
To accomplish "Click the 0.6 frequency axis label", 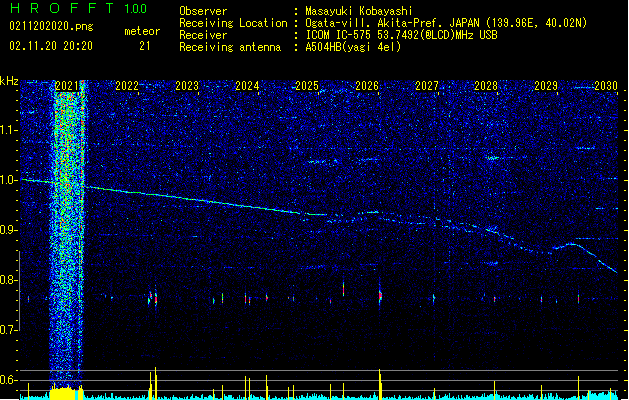I will coord(9,380).
